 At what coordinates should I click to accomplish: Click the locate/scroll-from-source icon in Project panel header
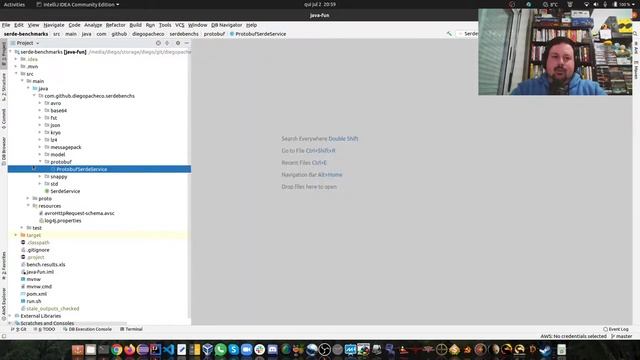[158, 43]
